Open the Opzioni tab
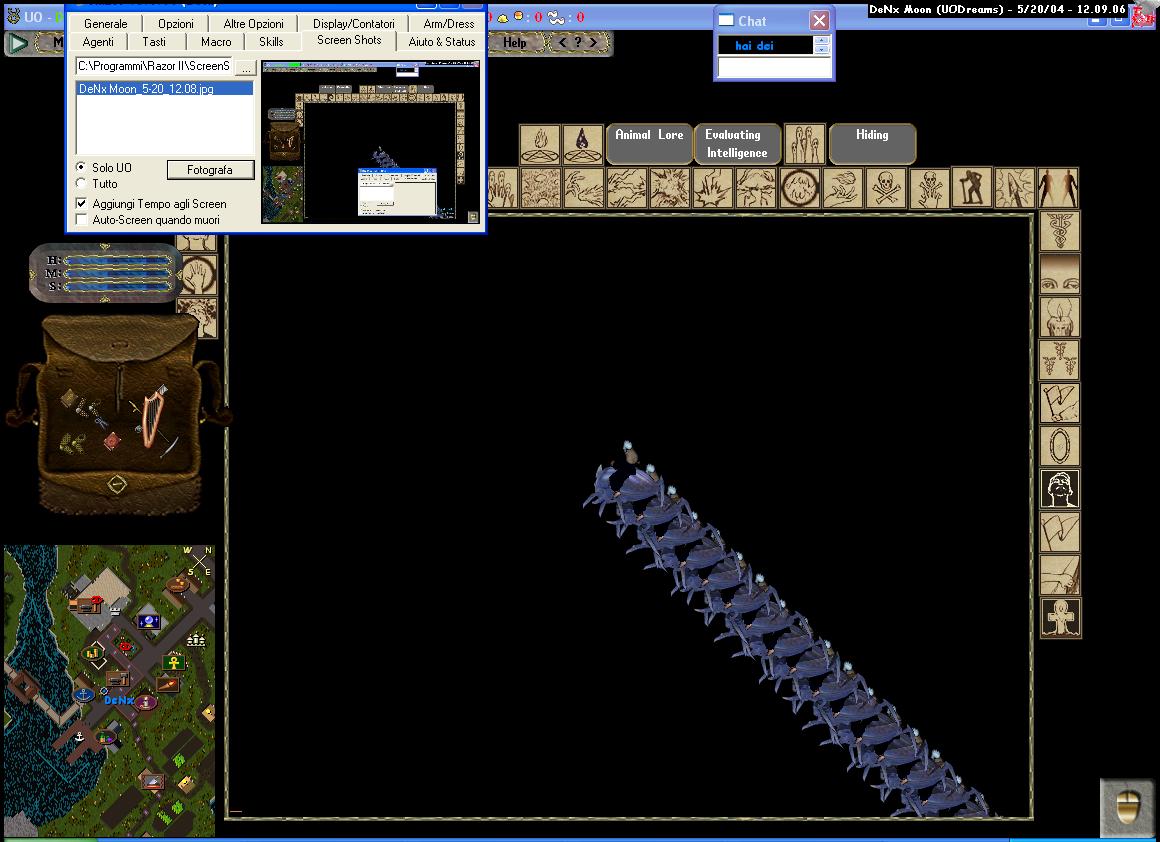 coord(176,24)
